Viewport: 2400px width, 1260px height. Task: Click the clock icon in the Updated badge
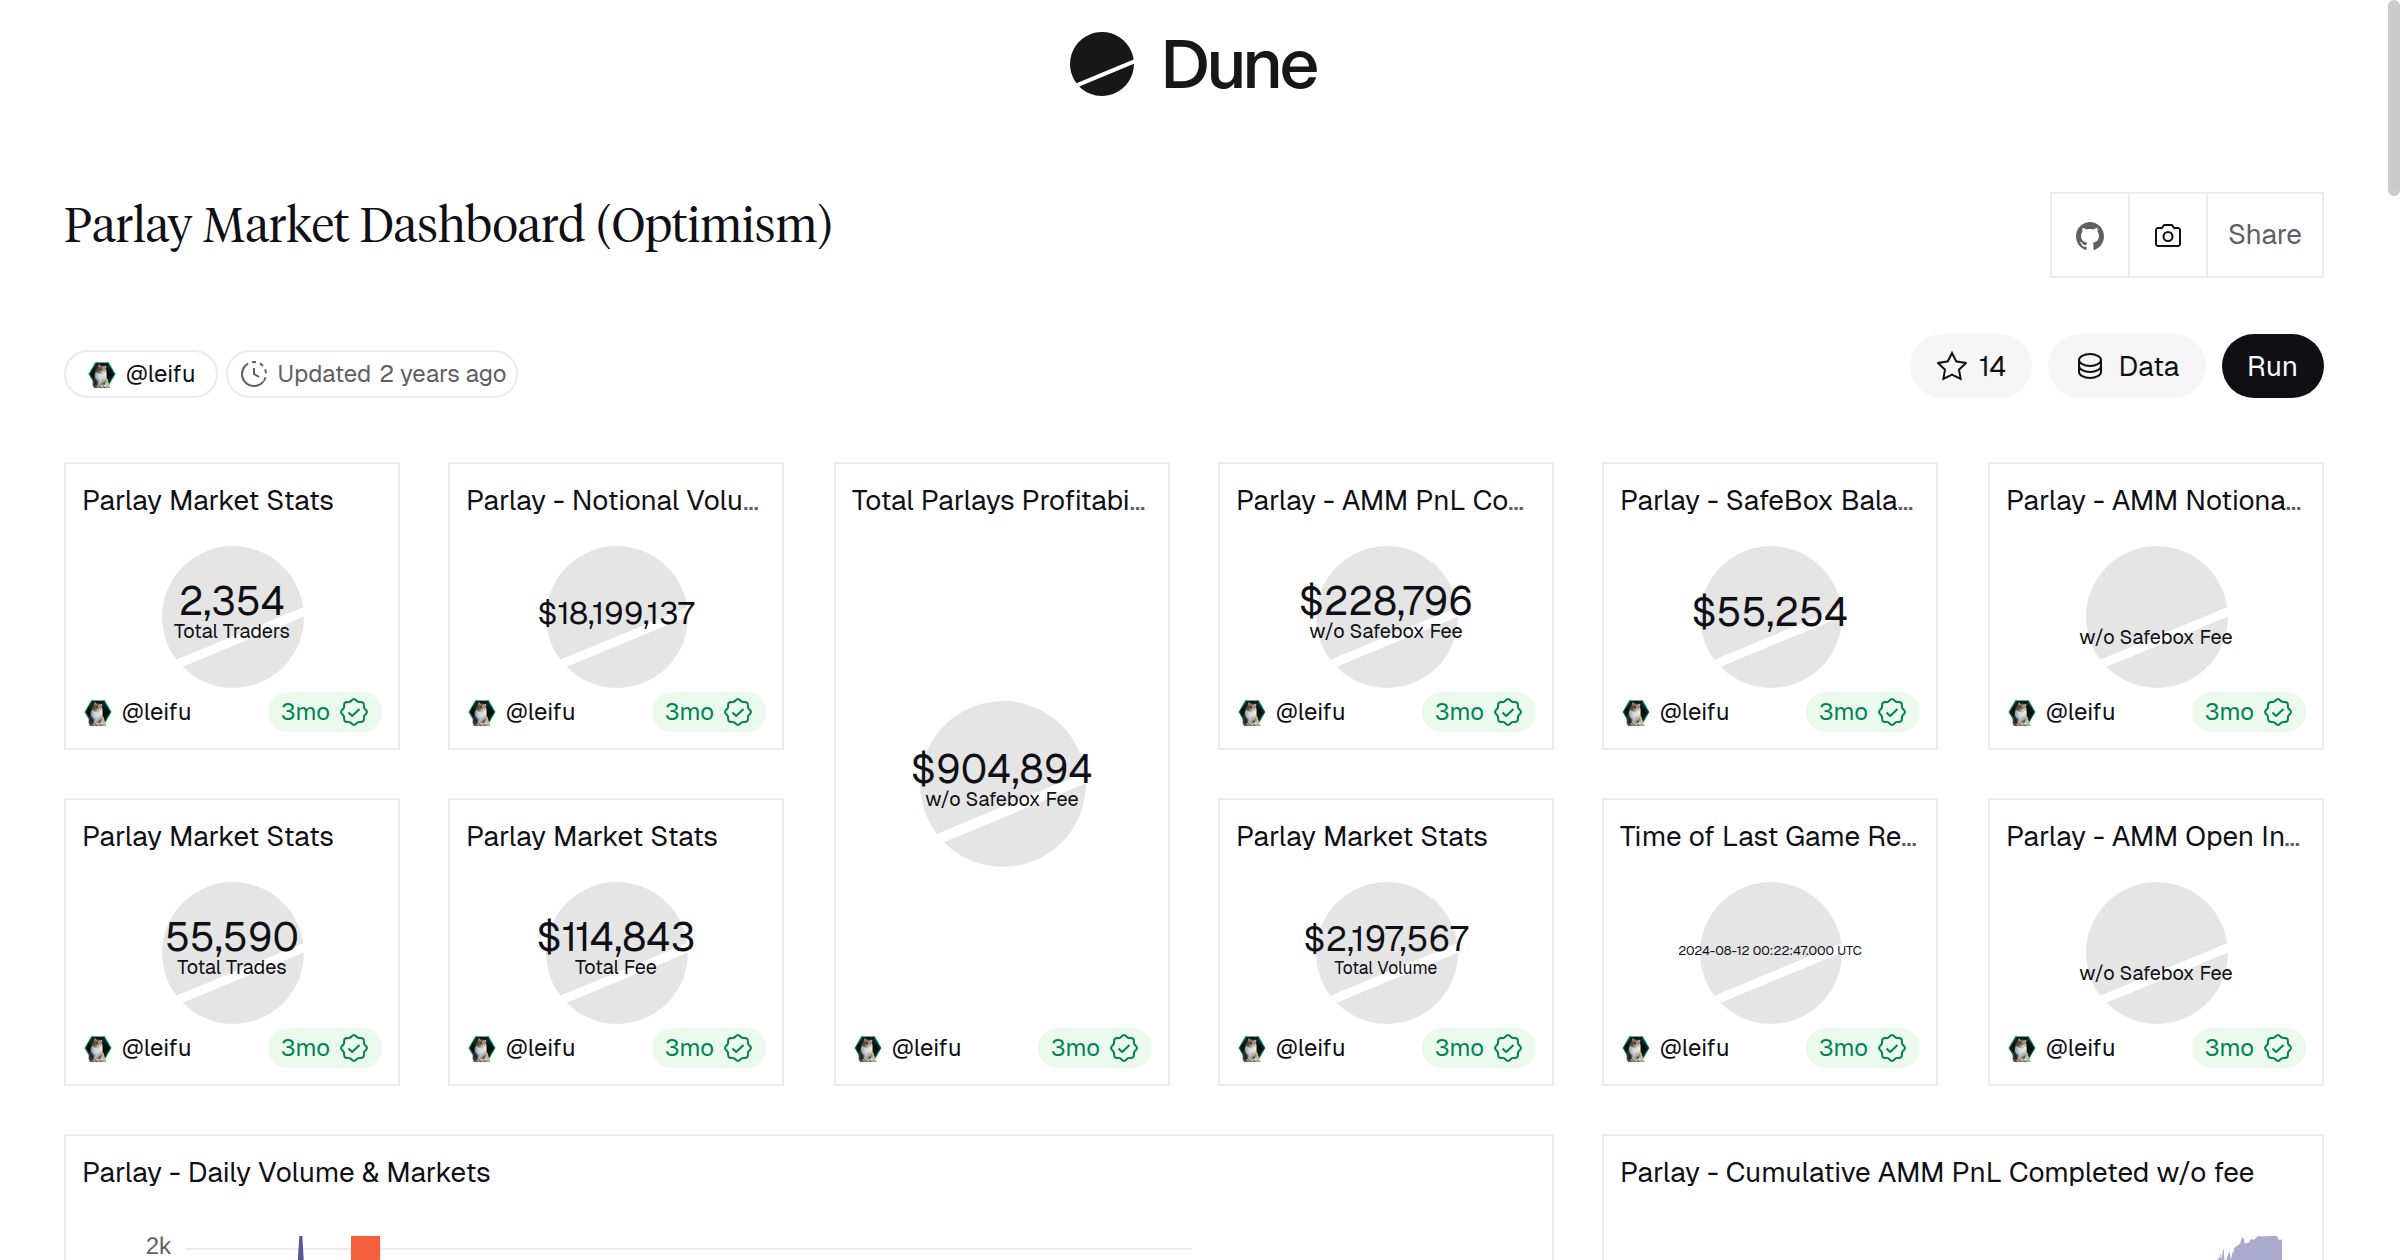(x=256, y=372)
